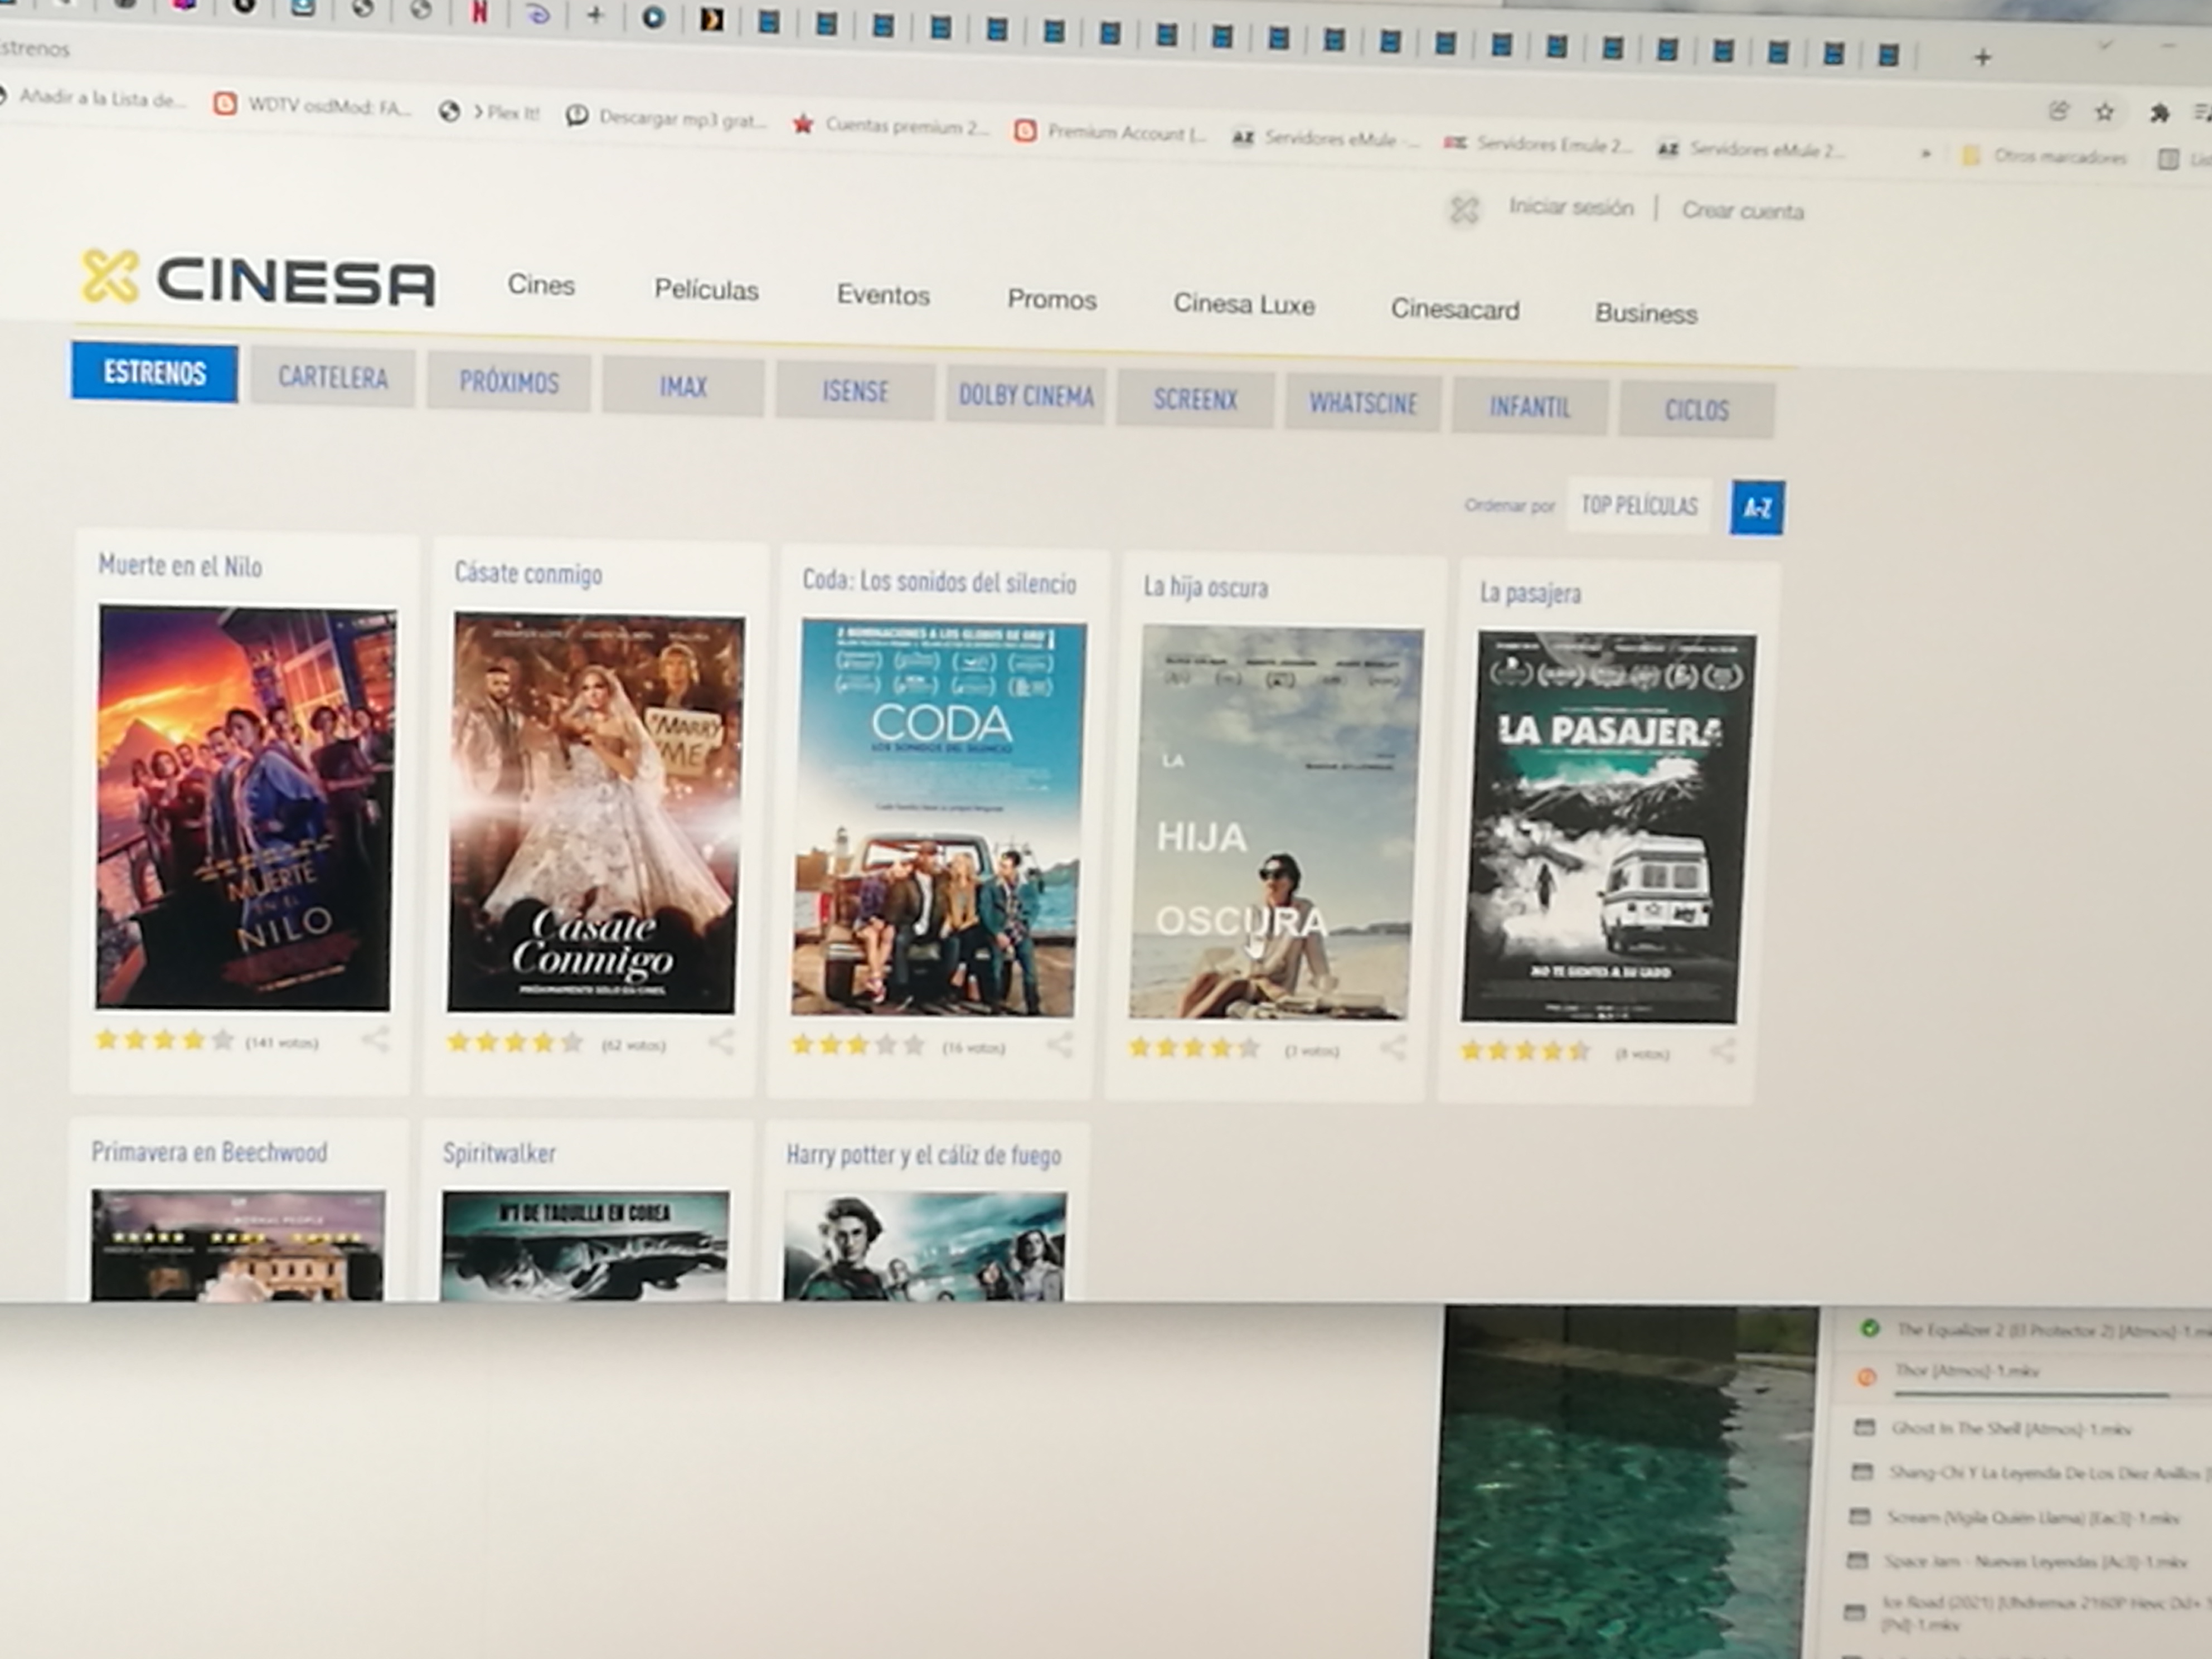Open the Muerte en el Nilo title link

tap(180, 567)
